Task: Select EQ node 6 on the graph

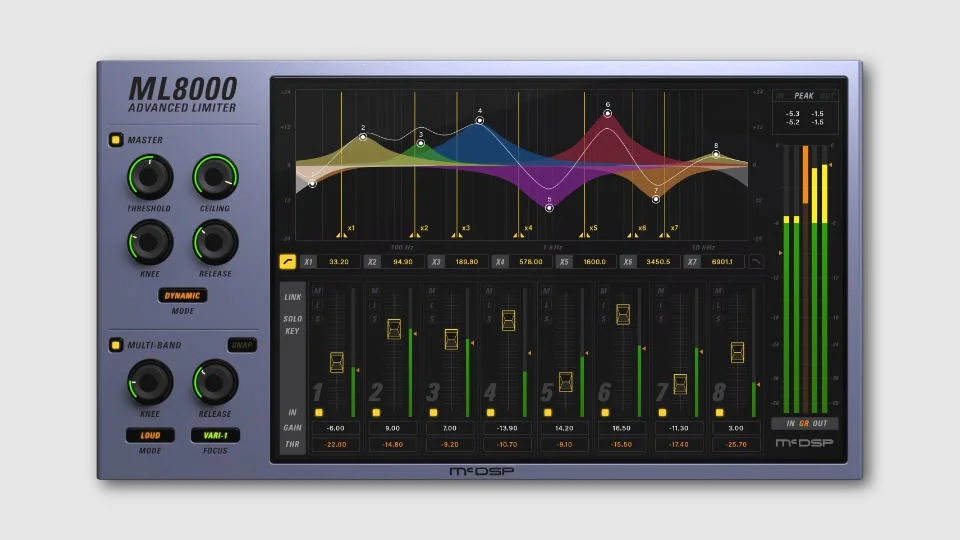Action: coord(608,113)
